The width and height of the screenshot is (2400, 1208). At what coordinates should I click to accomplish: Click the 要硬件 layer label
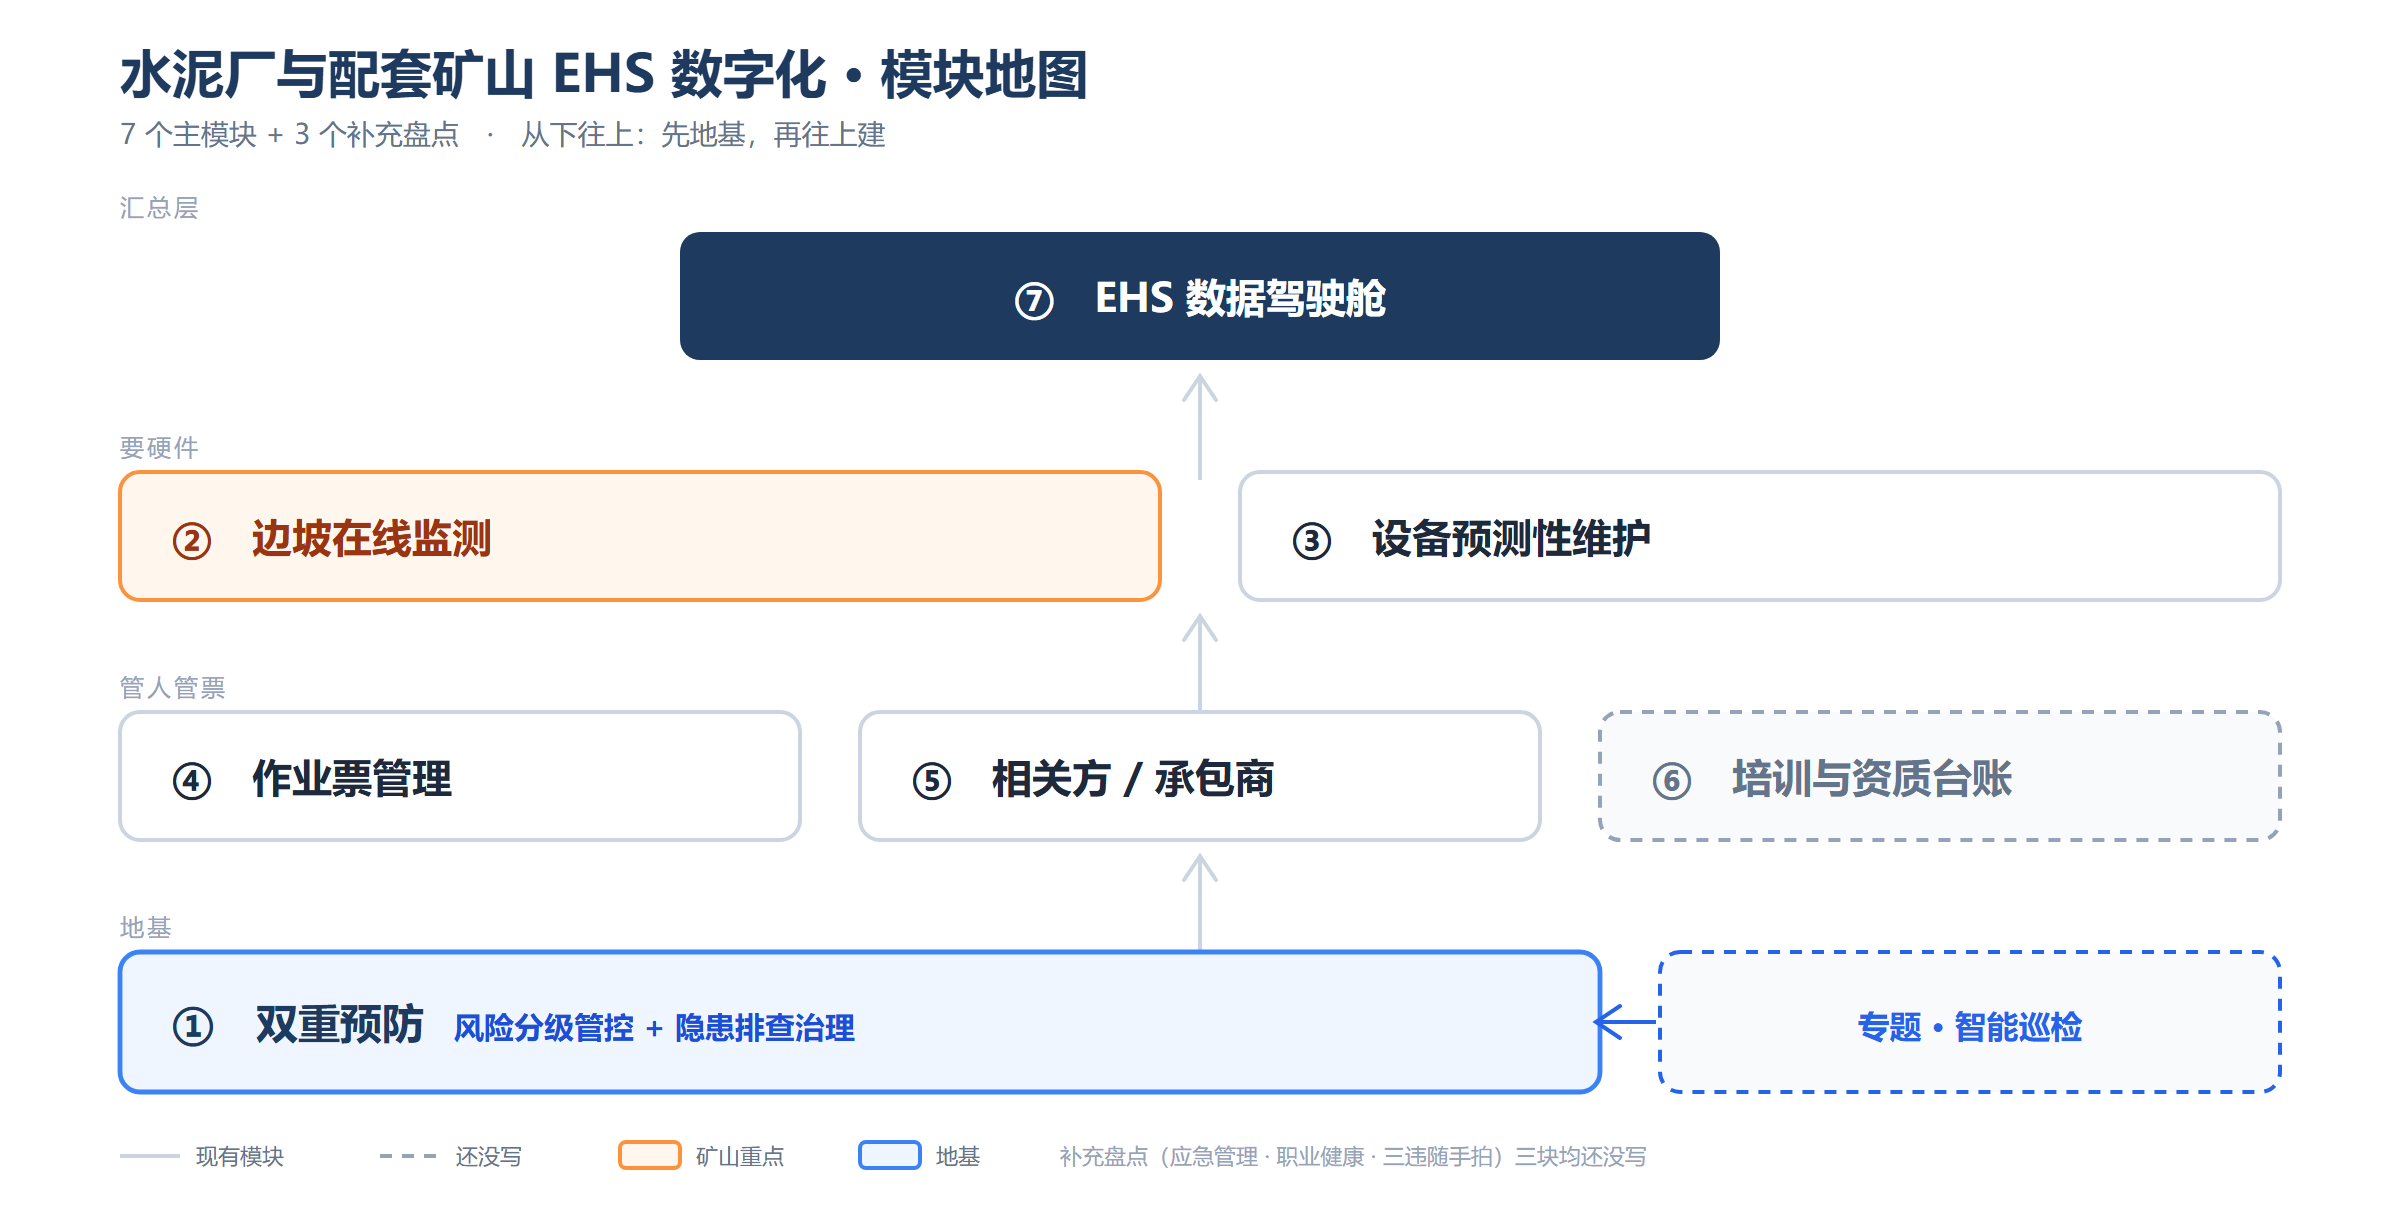click(x=159, y=448)
